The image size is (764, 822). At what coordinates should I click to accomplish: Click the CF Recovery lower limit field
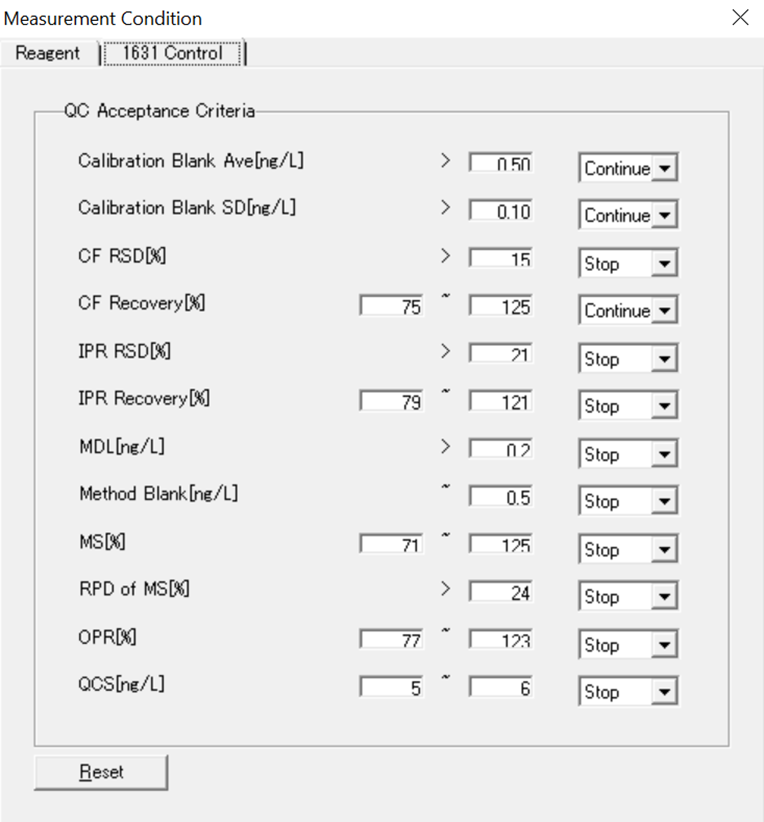click(392, 307)
